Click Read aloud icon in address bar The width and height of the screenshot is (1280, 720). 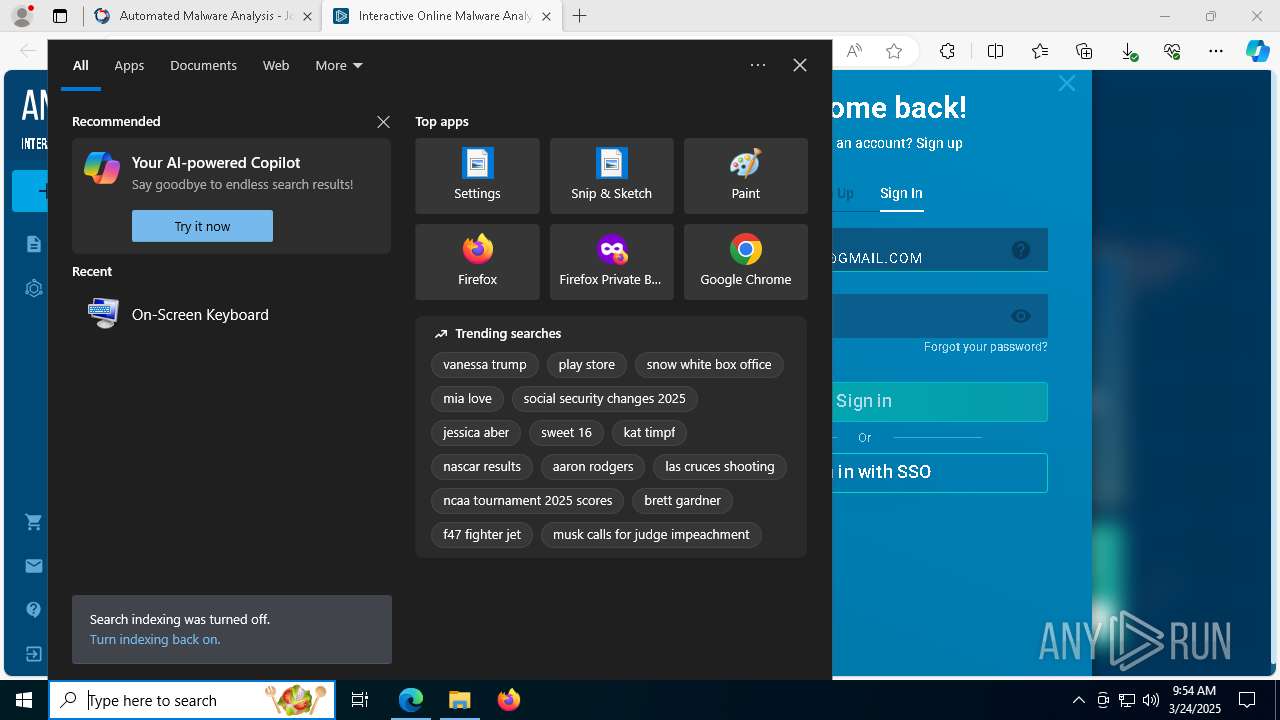(854, 51)
